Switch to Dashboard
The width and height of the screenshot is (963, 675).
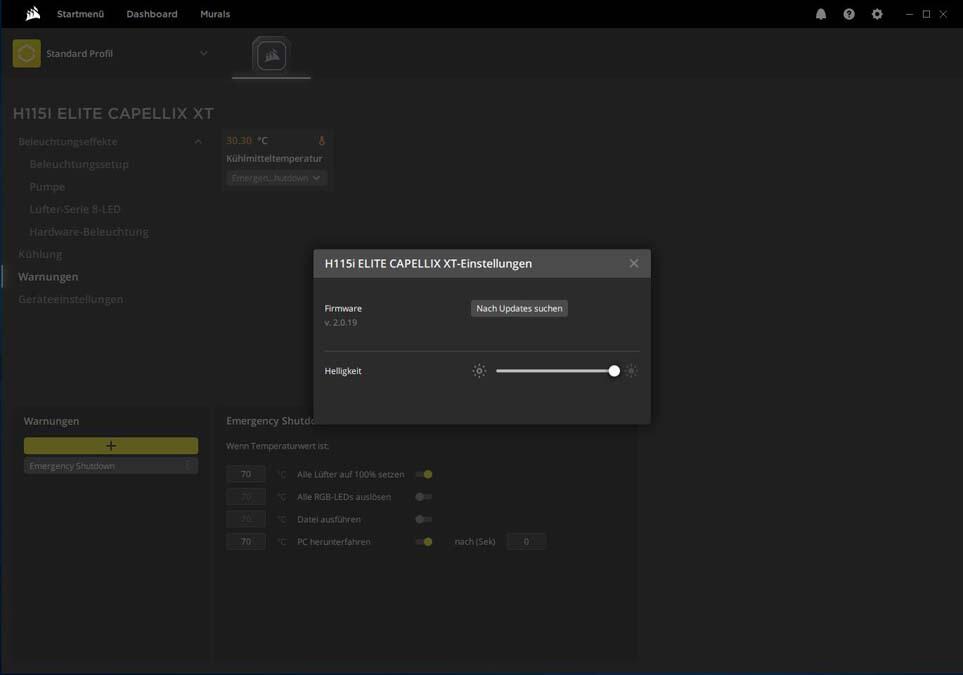point(152,14)
